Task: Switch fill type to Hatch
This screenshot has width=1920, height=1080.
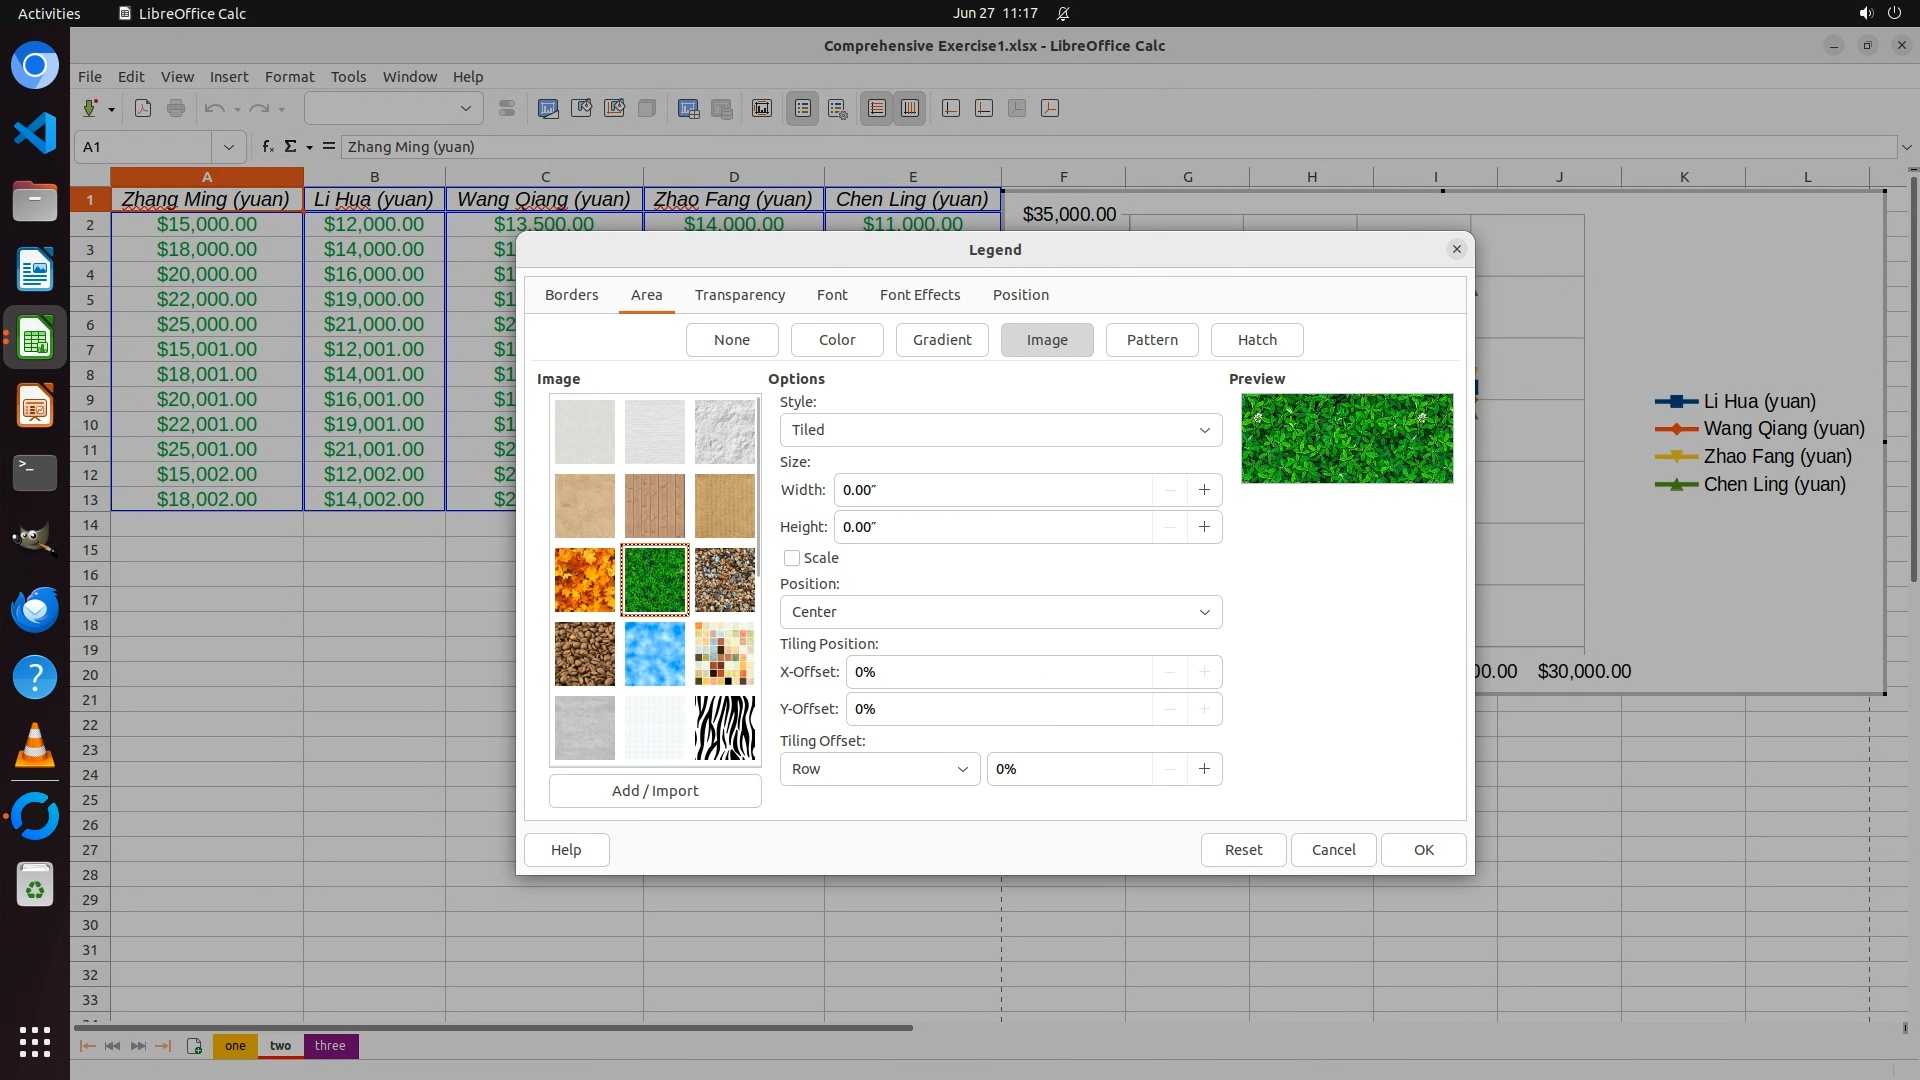Action: point(1256,340)
